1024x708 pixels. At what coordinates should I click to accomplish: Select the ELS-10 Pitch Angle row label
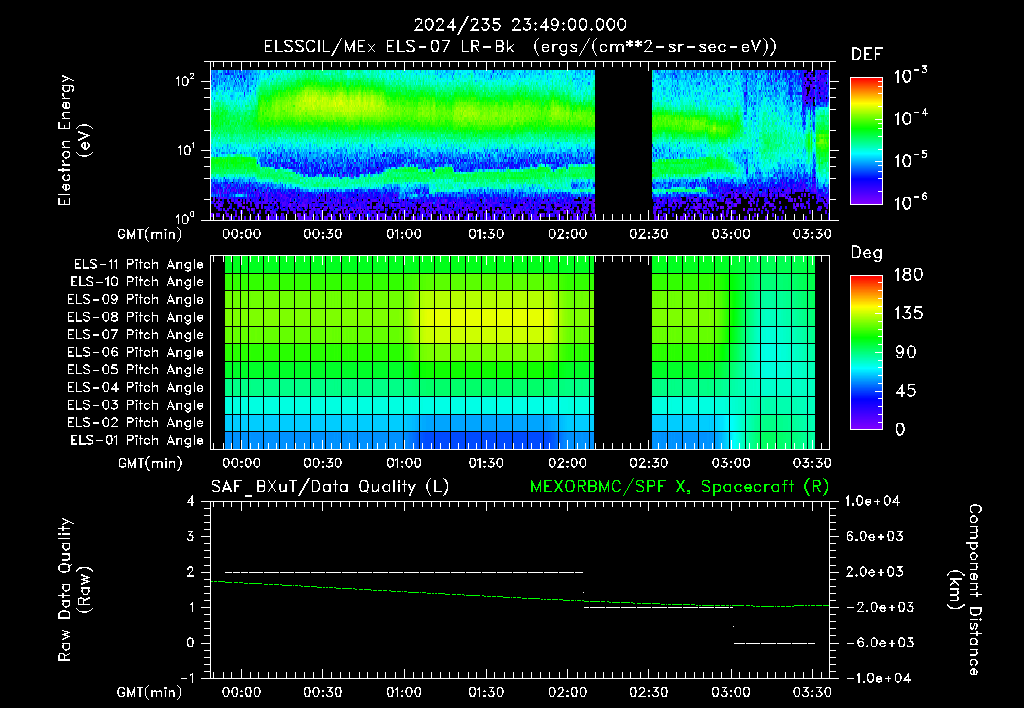click(x=137, y=282)
